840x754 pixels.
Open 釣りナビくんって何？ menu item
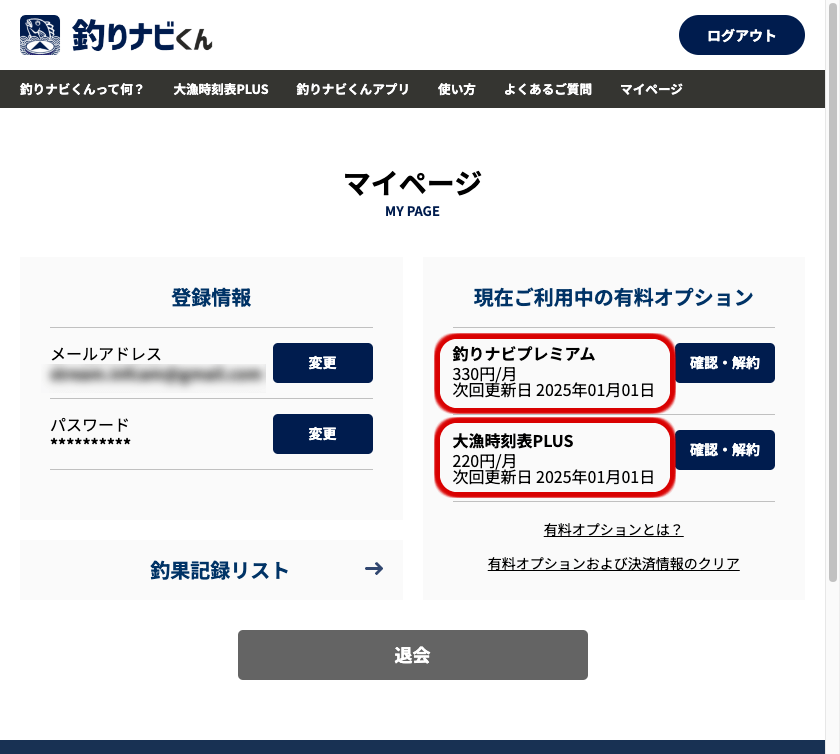[82, 89]
